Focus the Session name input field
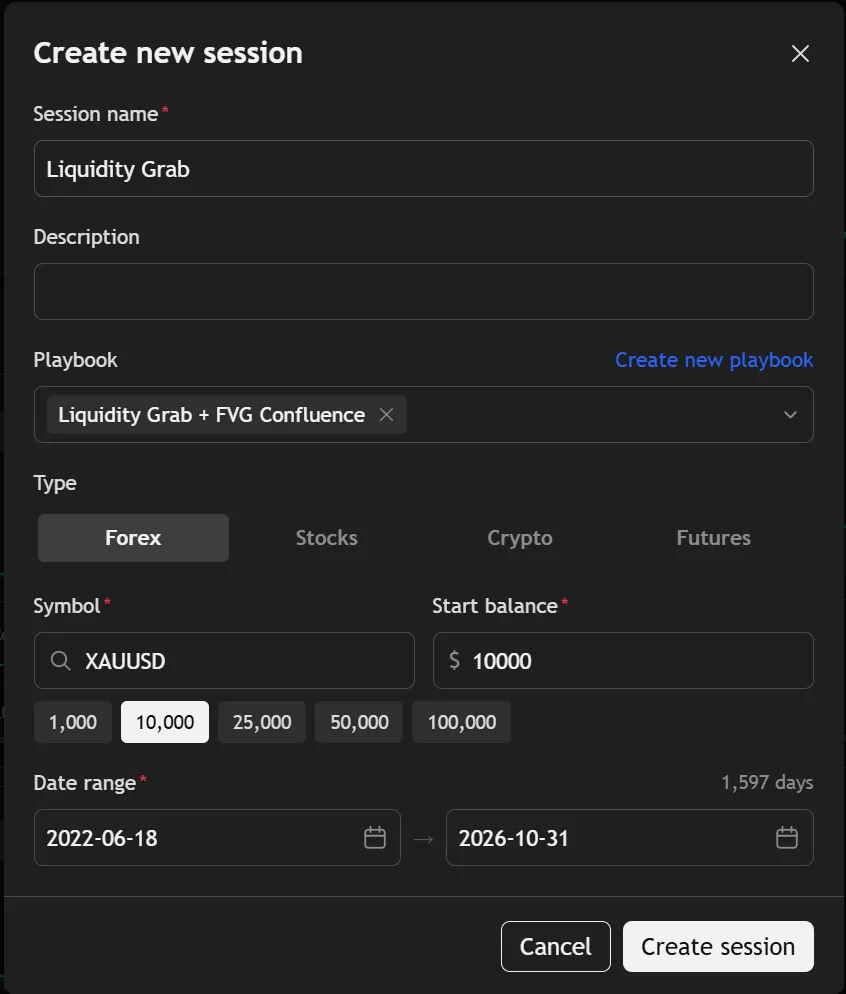The image size is (846, 994). [423, 169]
